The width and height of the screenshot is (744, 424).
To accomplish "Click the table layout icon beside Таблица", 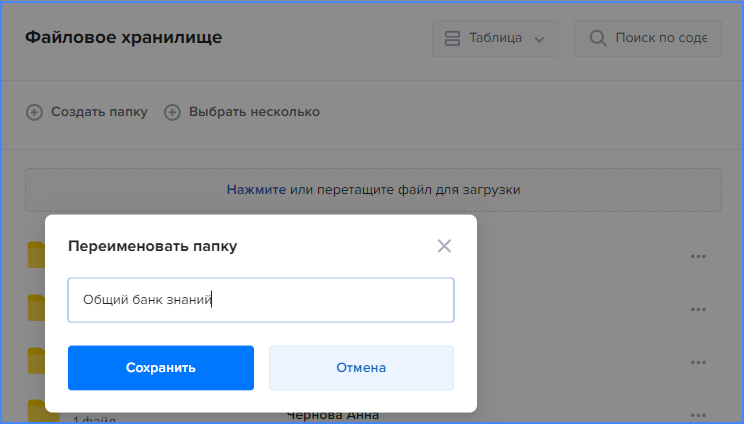I will (452, 38).
